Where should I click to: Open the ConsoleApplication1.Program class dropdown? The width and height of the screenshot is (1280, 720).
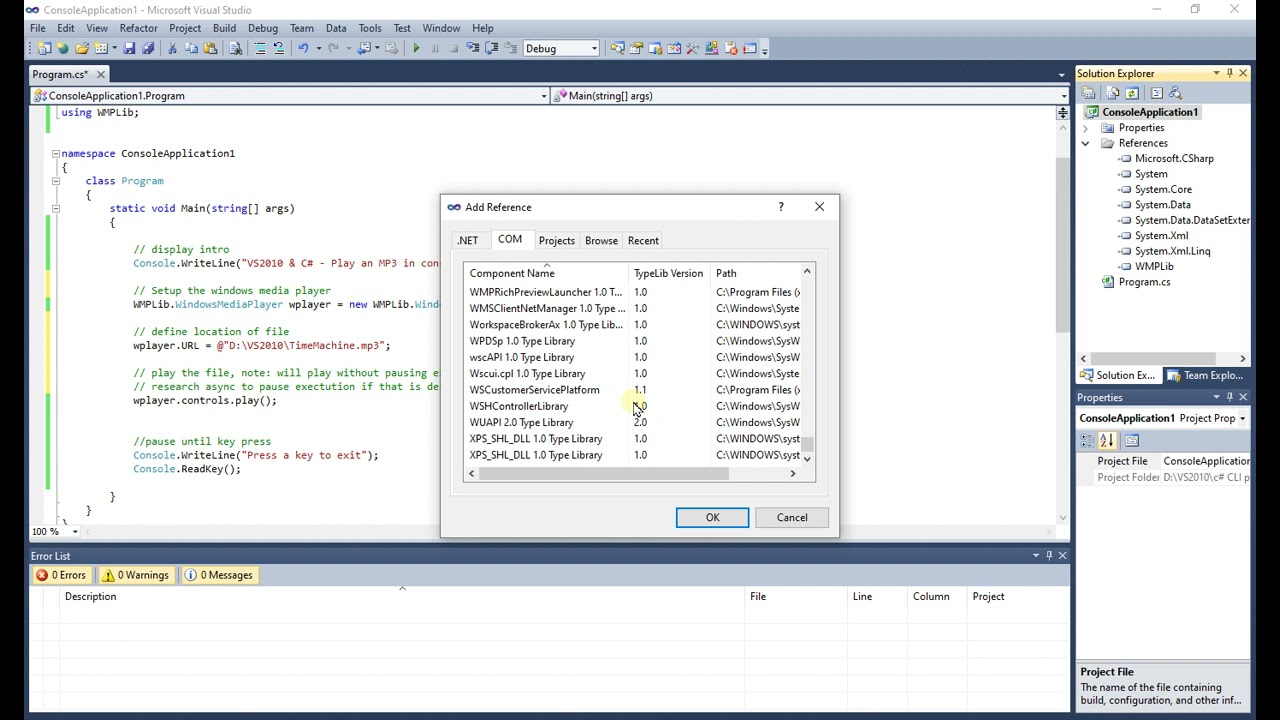click(544, 96)
